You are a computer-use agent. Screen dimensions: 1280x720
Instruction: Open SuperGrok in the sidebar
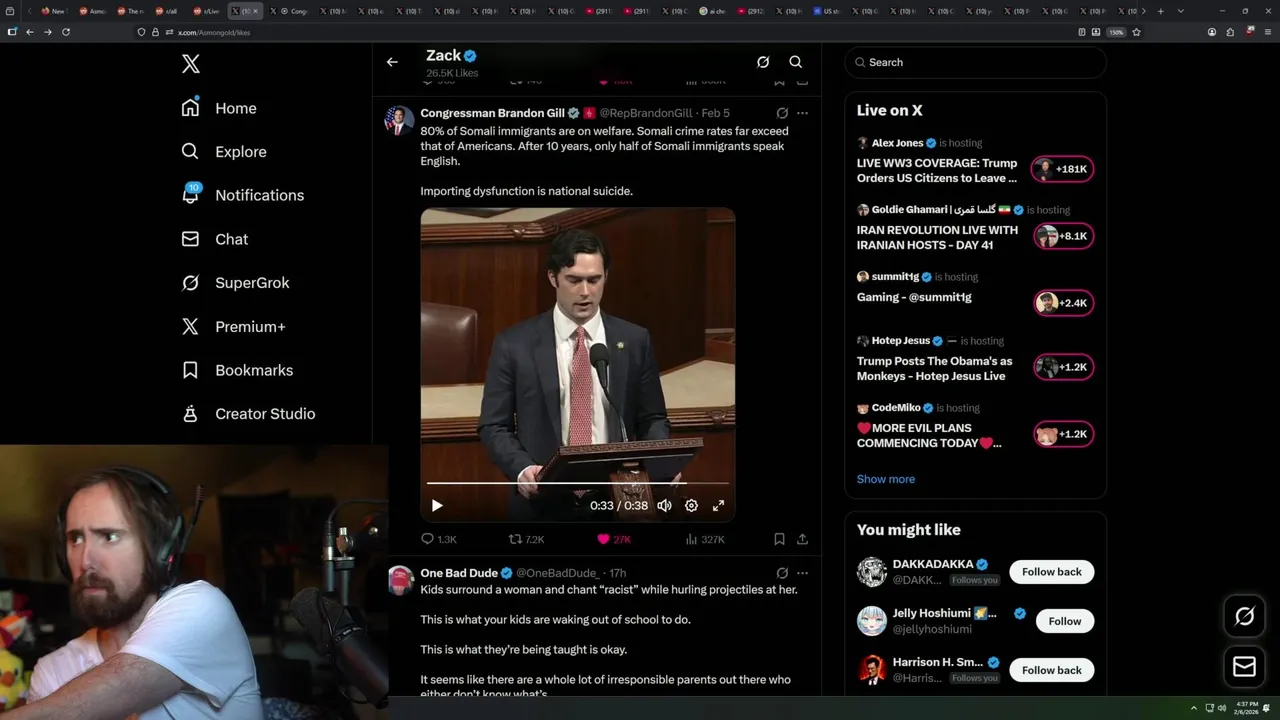click(235, 283)
